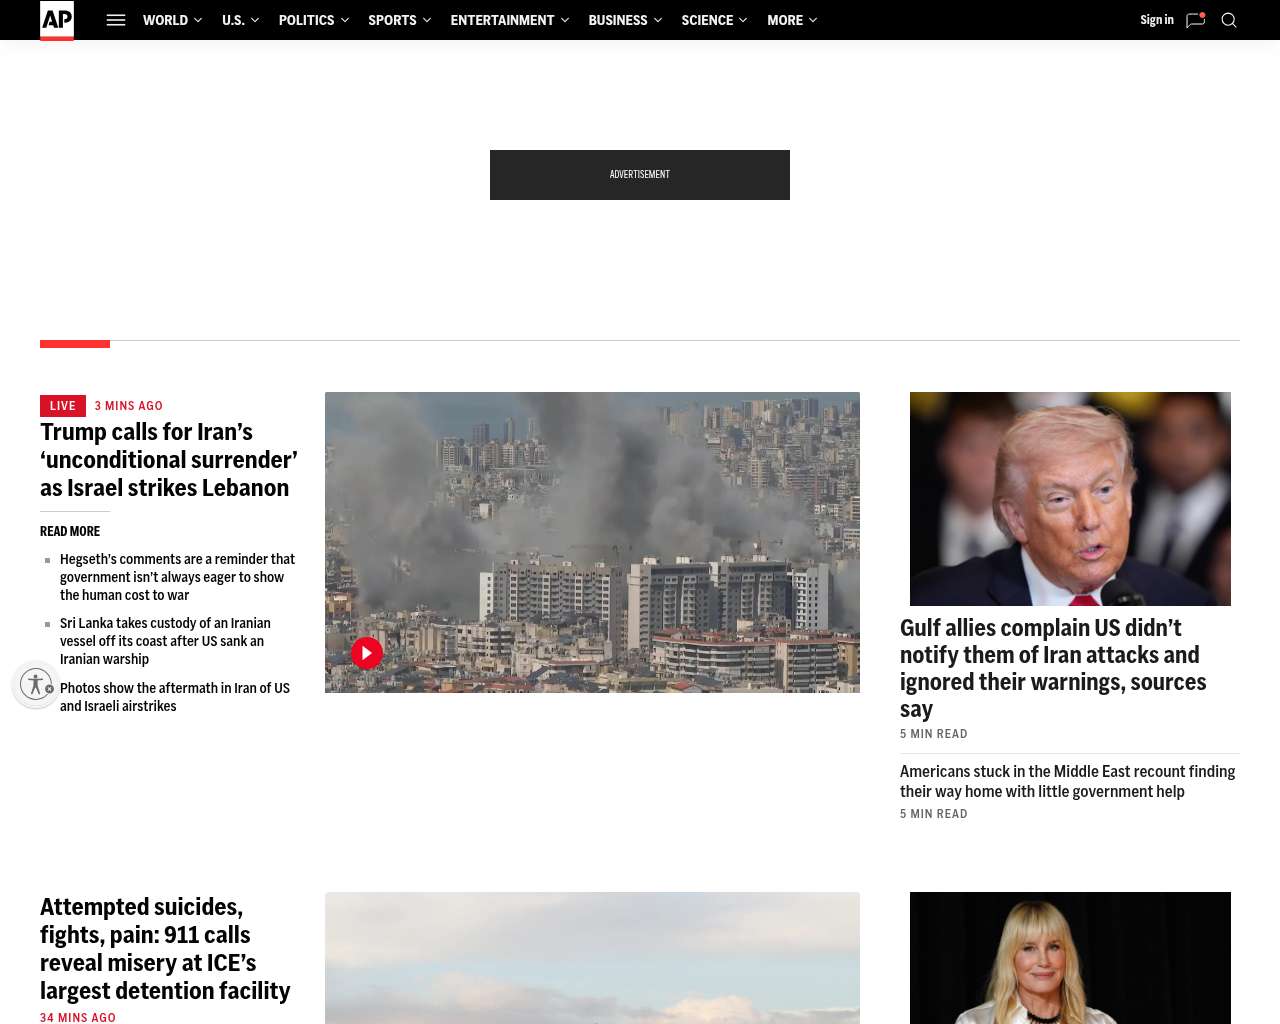The width and height of the screenshot is (1280, 1024).
Task: Click the '3 MINS AGO' timestamp
Action: coord(129,406)
